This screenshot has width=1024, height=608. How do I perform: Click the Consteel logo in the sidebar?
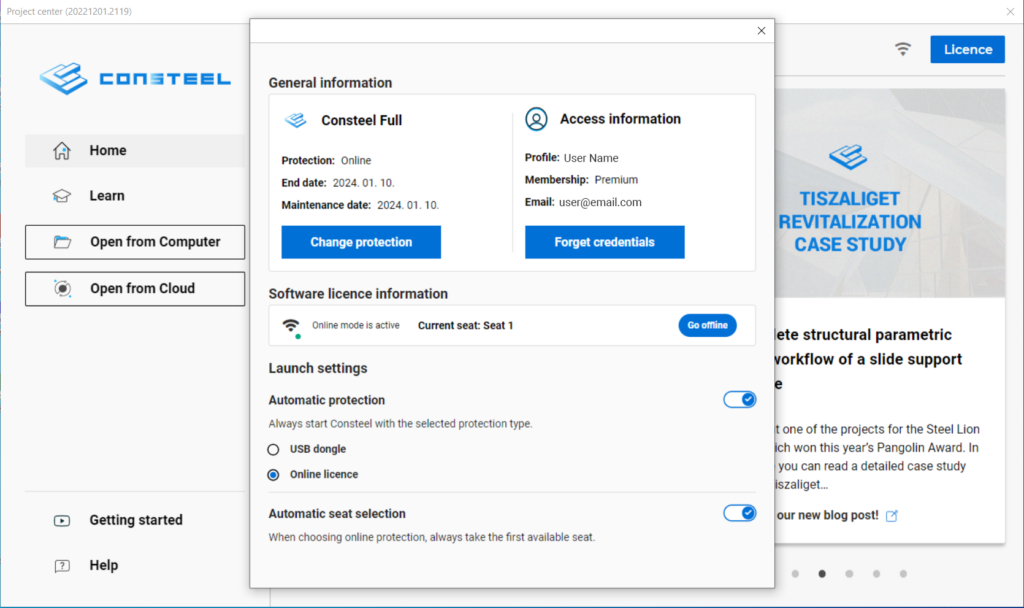point(135,79)
